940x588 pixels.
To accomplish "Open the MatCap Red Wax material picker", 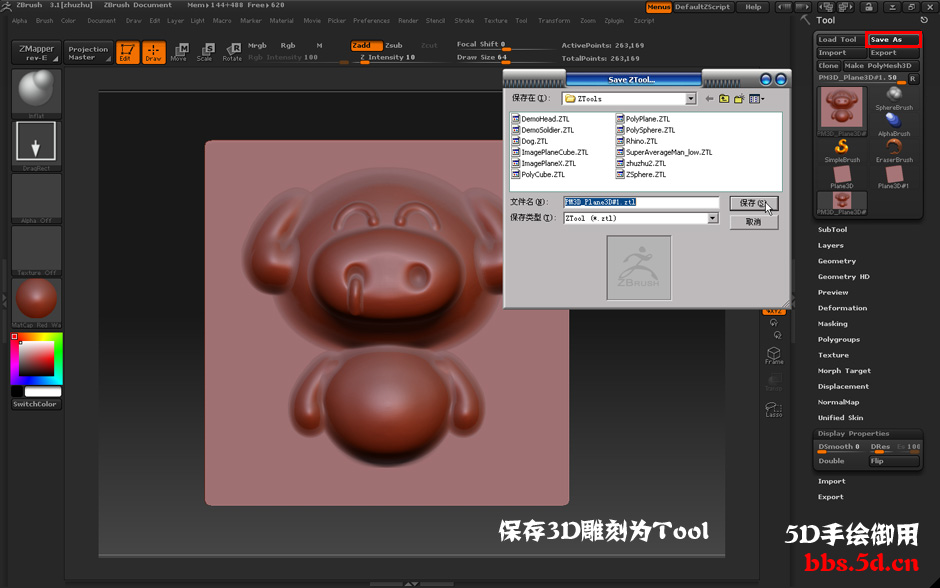I will (36, 302).
